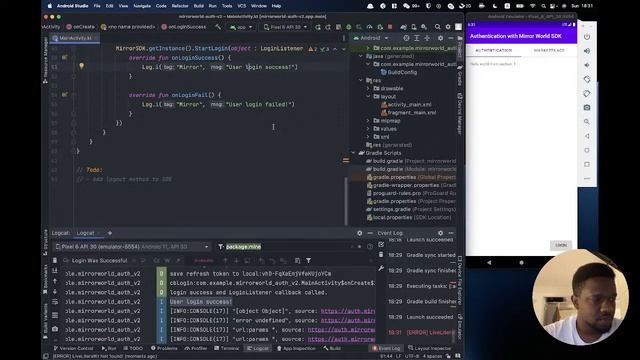Screen dimensions: 640x360
Task: Collapse the layout folder in project tree
Action: pos(368,97)
